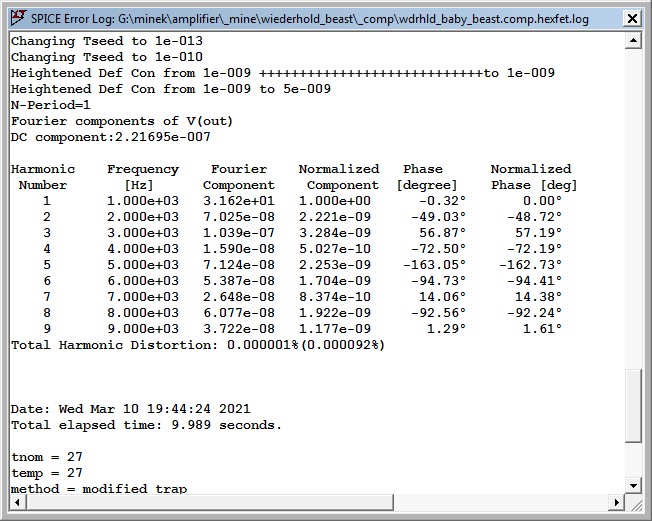652x521 pixels.
Task: Click the 'tnom = 27' line
Action: 47,457
